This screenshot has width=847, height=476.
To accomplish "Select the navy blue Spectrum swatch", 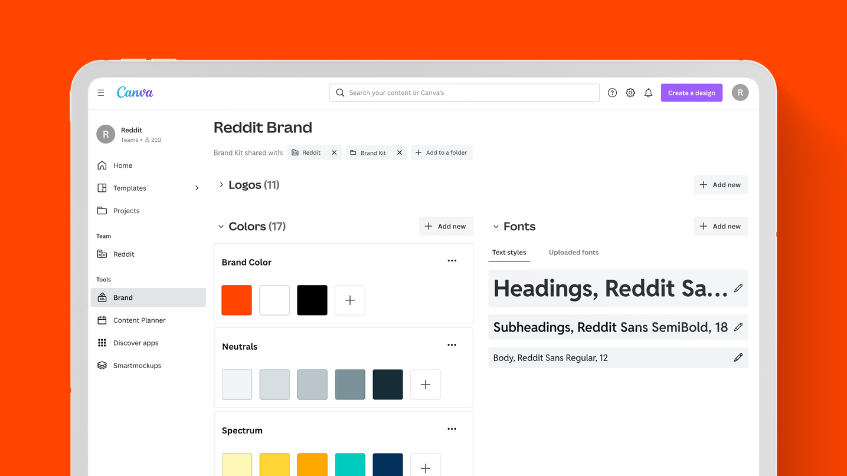I will 388,465.
